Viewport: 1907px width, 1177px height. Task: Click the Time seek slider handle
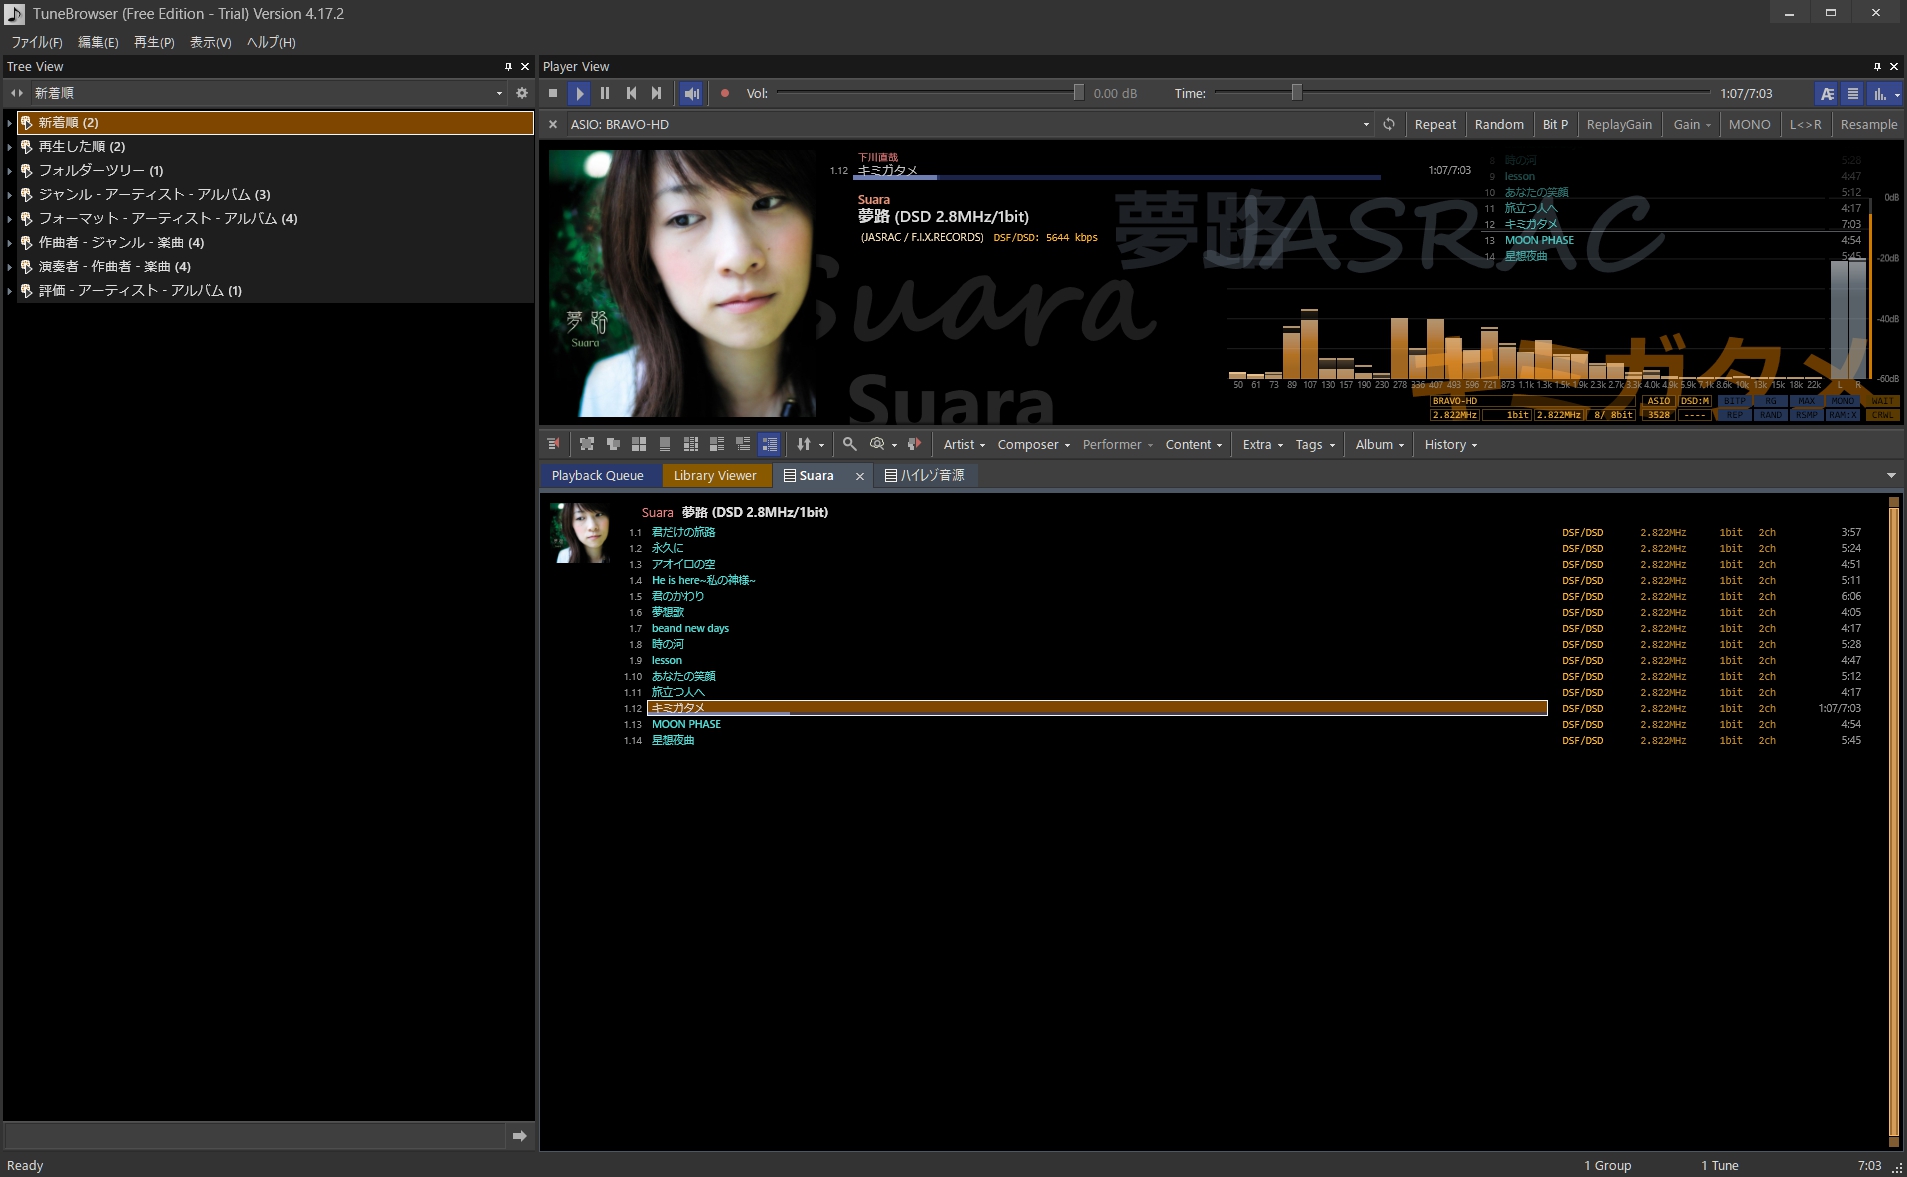point(1296,93)
